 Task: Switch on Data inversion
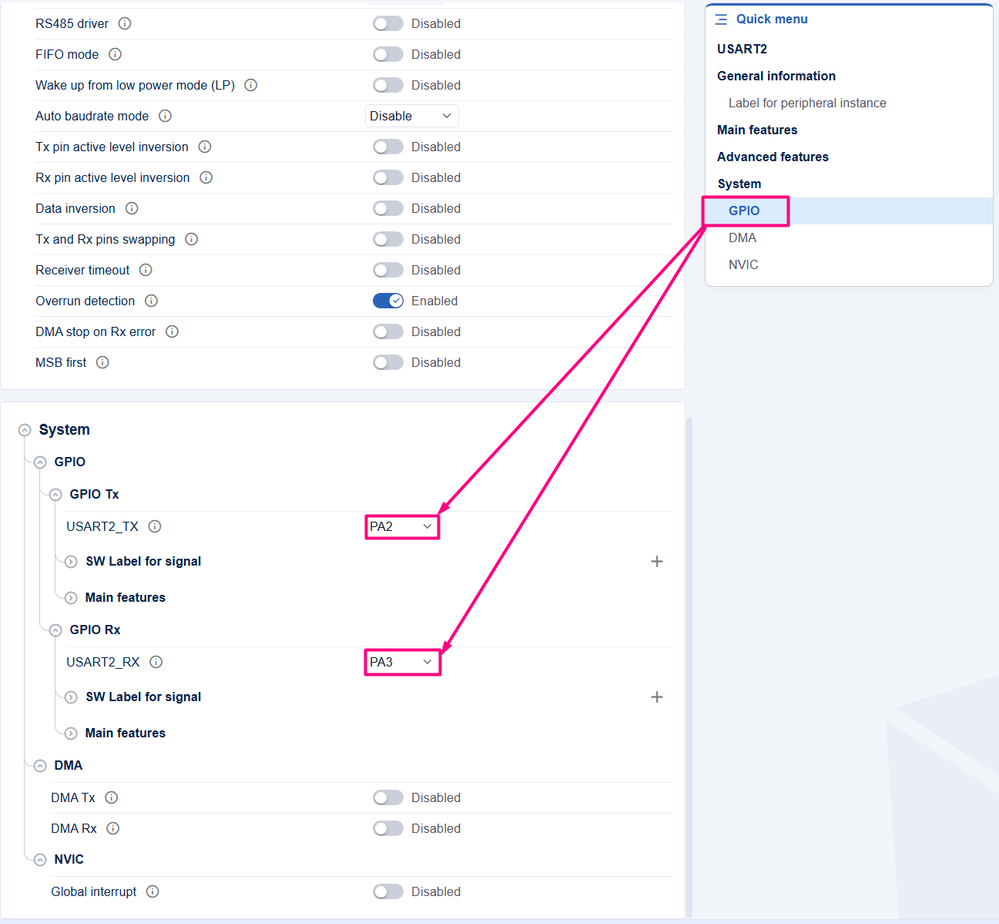(x=388, y=208)
